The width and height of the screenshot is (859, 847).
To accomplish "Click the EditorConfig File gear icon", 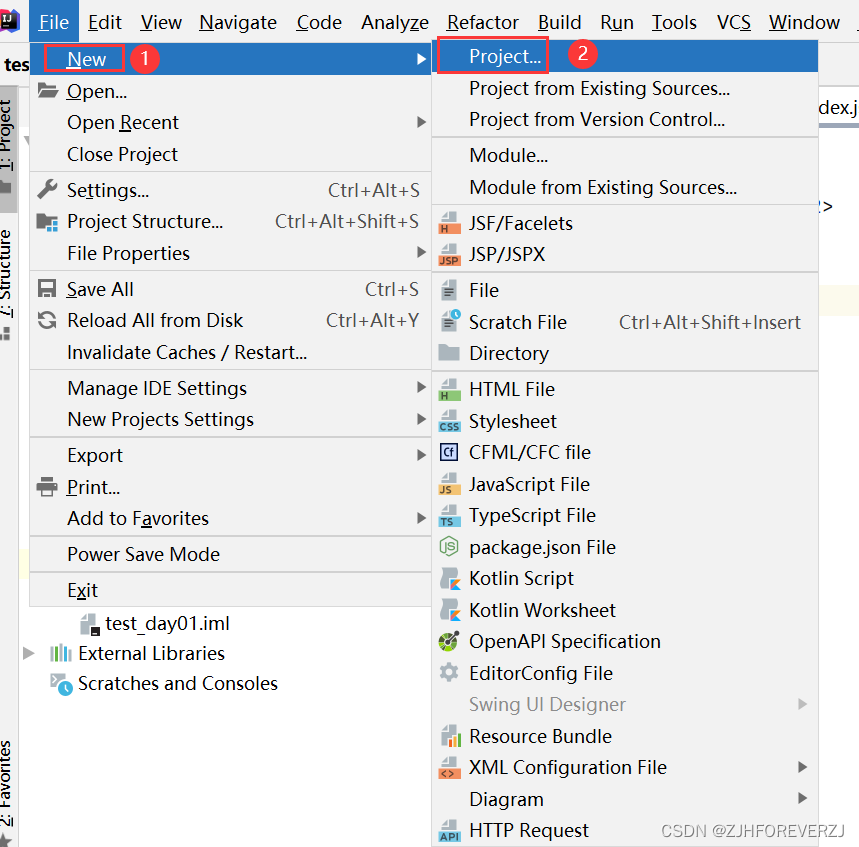I will tap(449, 672).
